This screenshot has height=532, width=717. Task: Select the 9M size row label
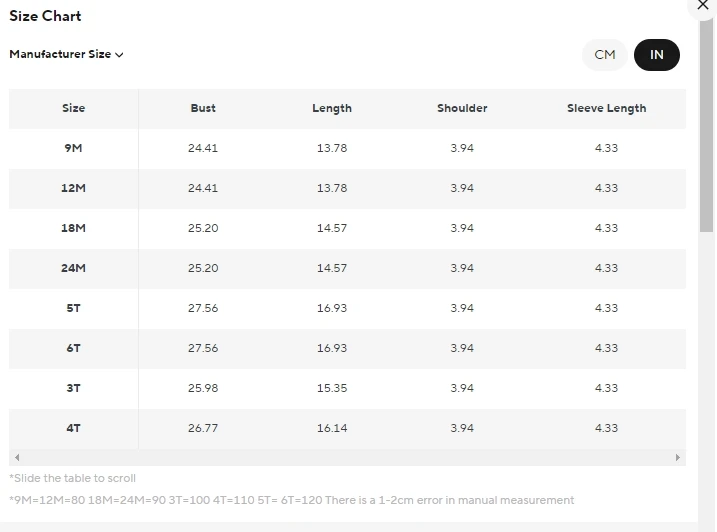[73, 148]
